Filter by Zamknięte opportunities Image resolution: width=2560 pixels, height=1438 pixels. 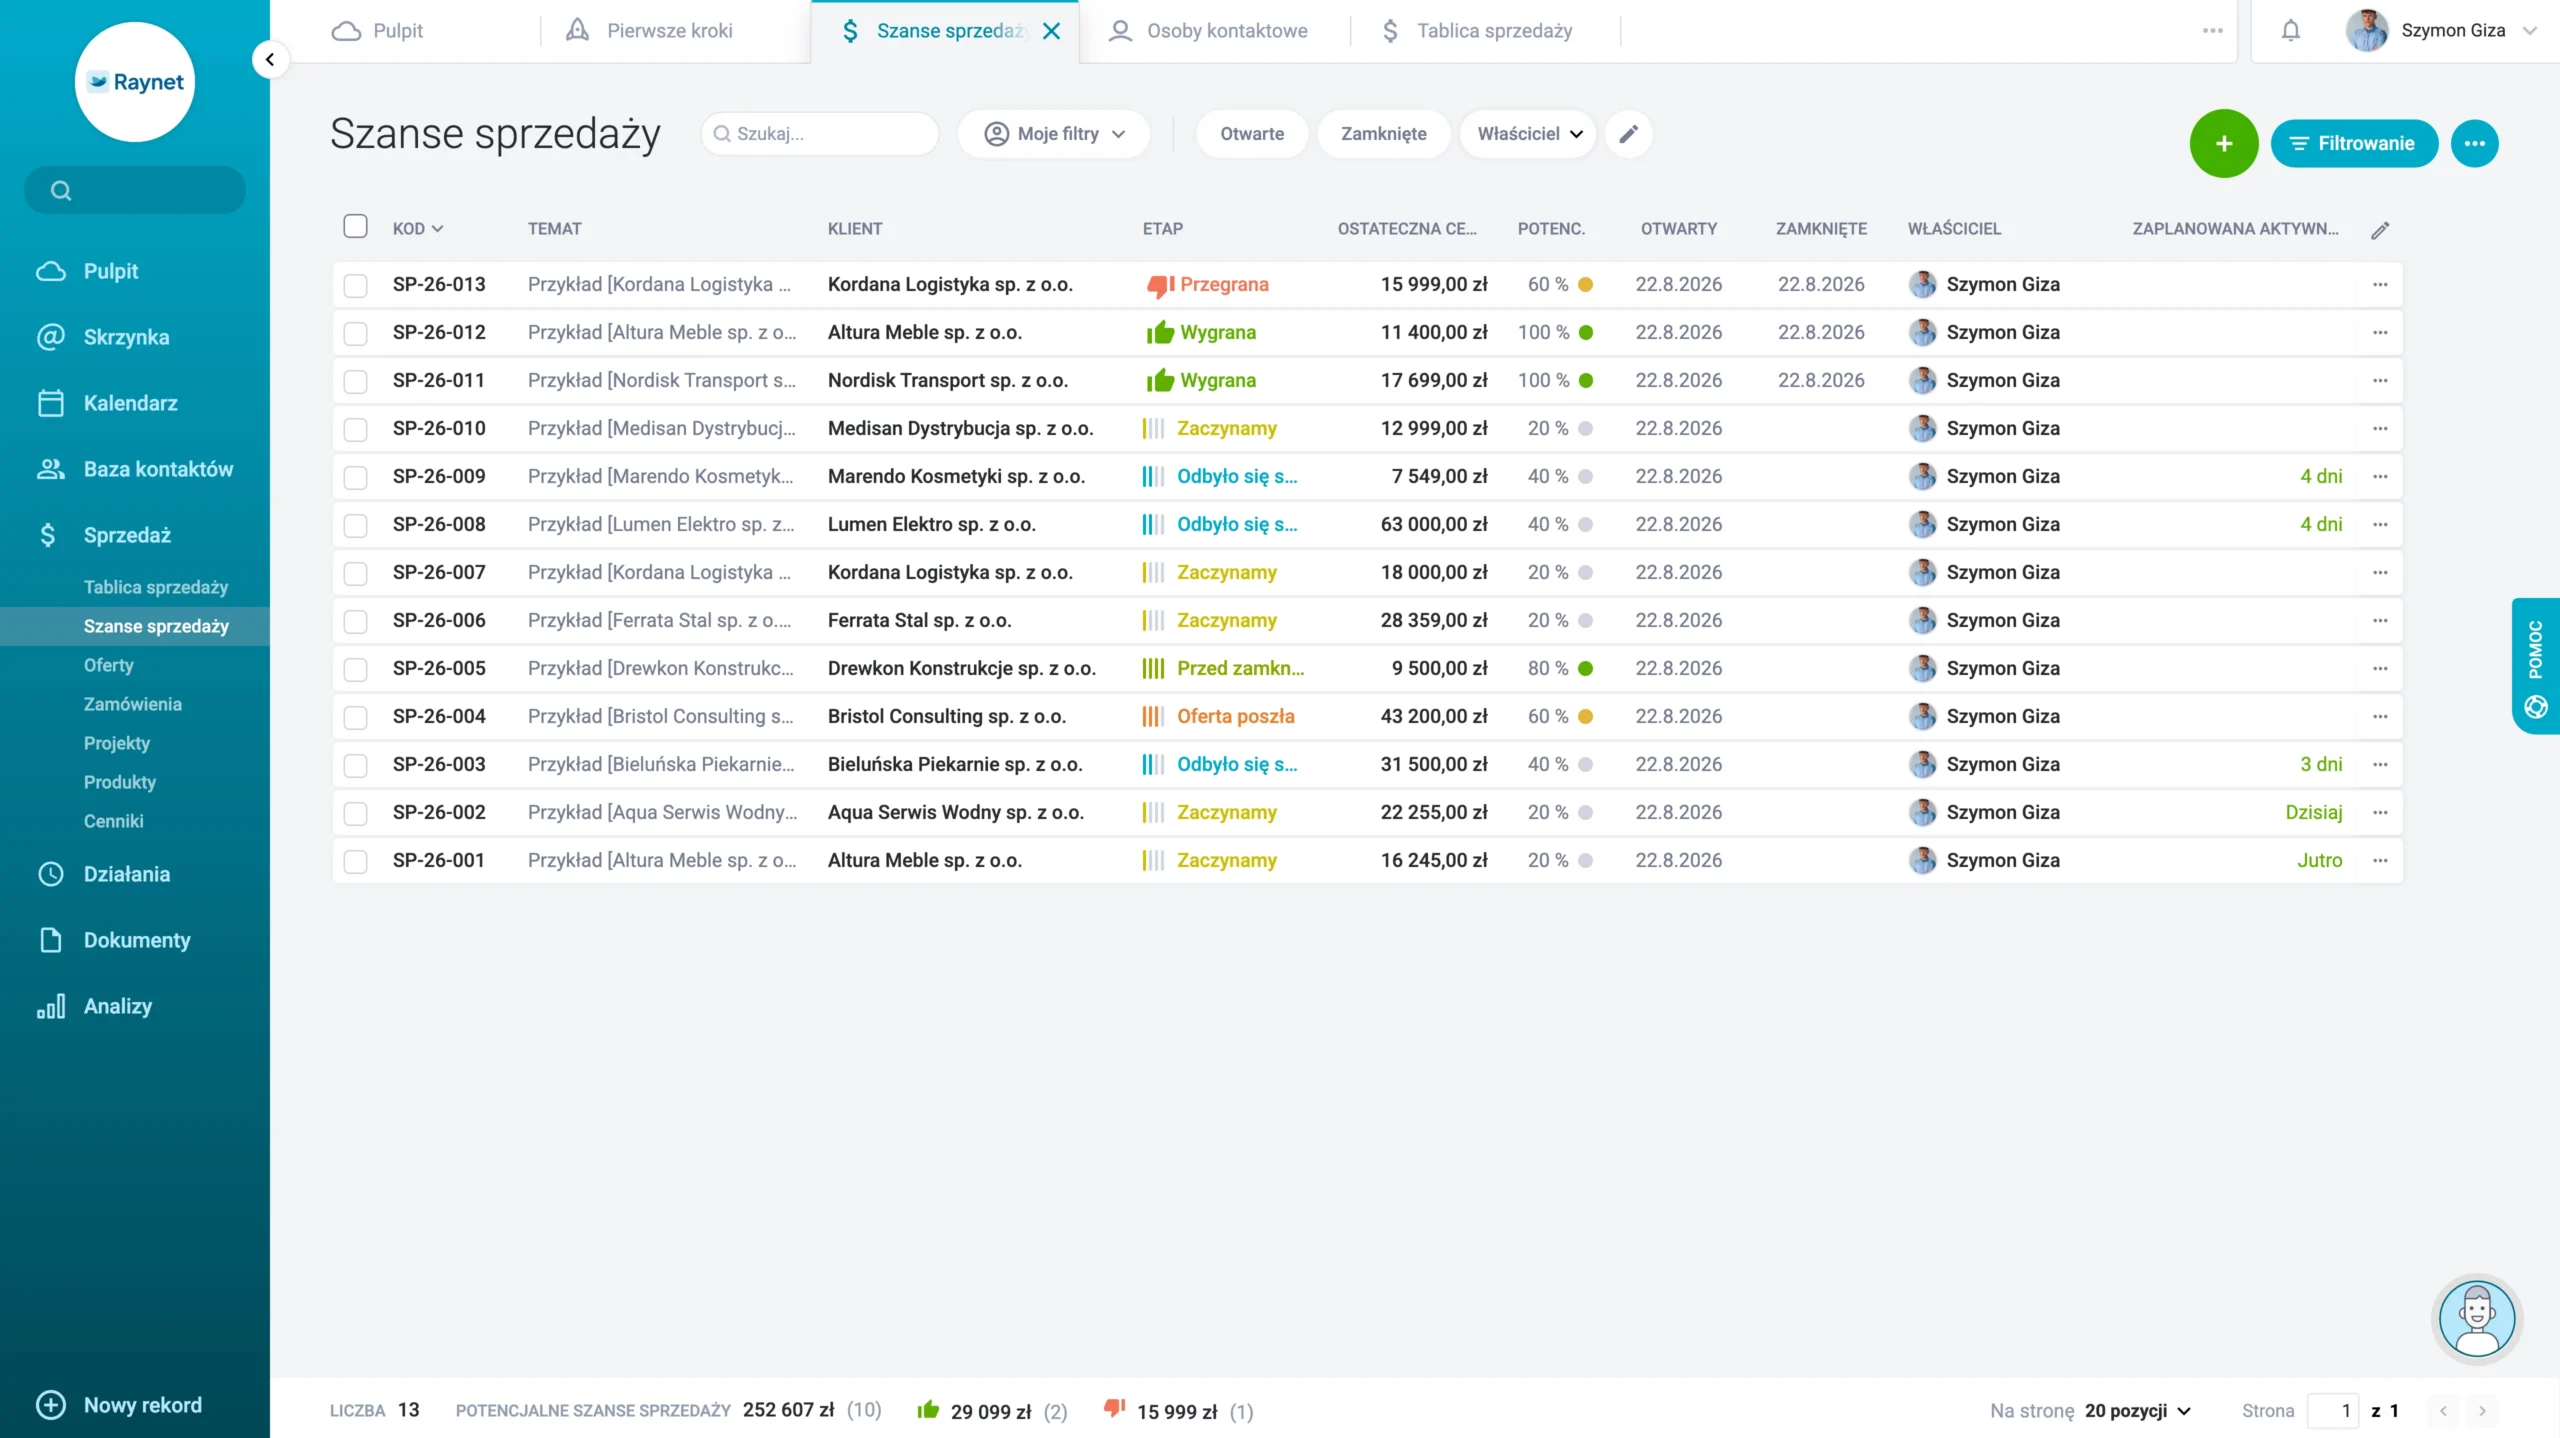point(1383,134)
